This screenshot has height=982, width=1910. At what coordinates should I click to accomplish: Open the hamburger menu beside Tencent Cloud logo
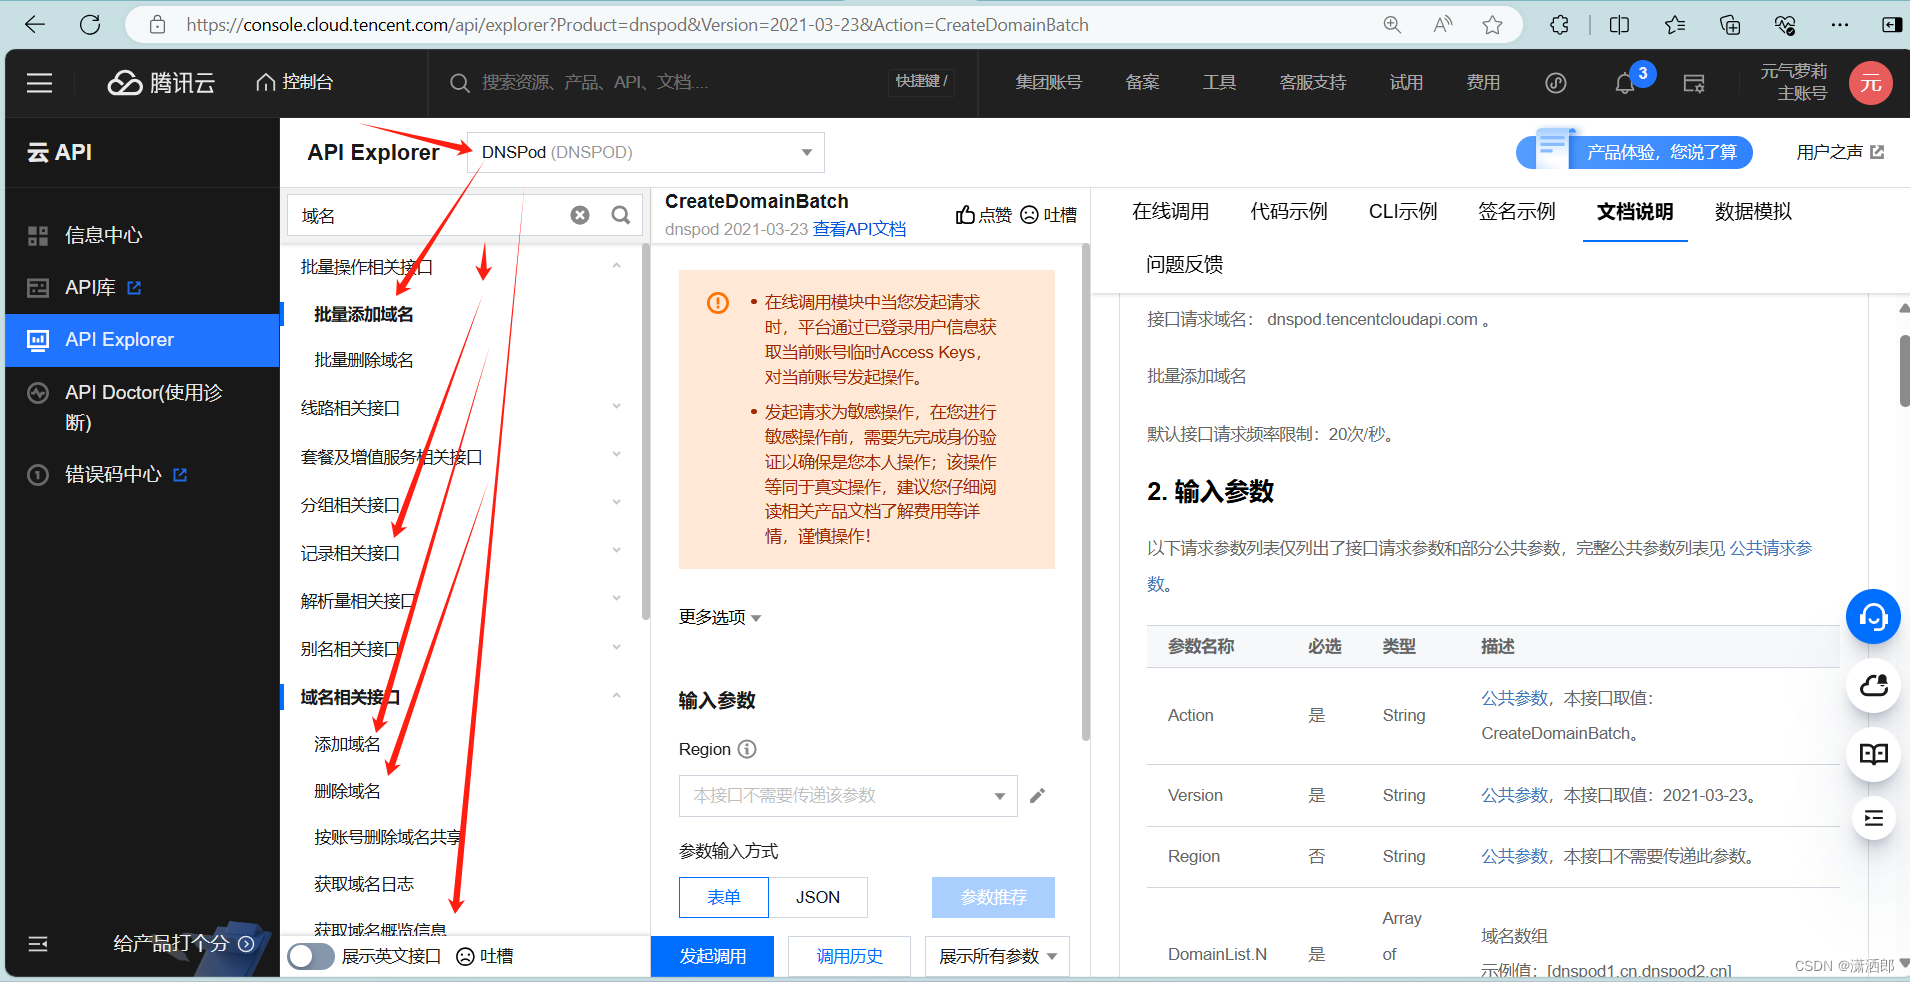click(39, 83)
